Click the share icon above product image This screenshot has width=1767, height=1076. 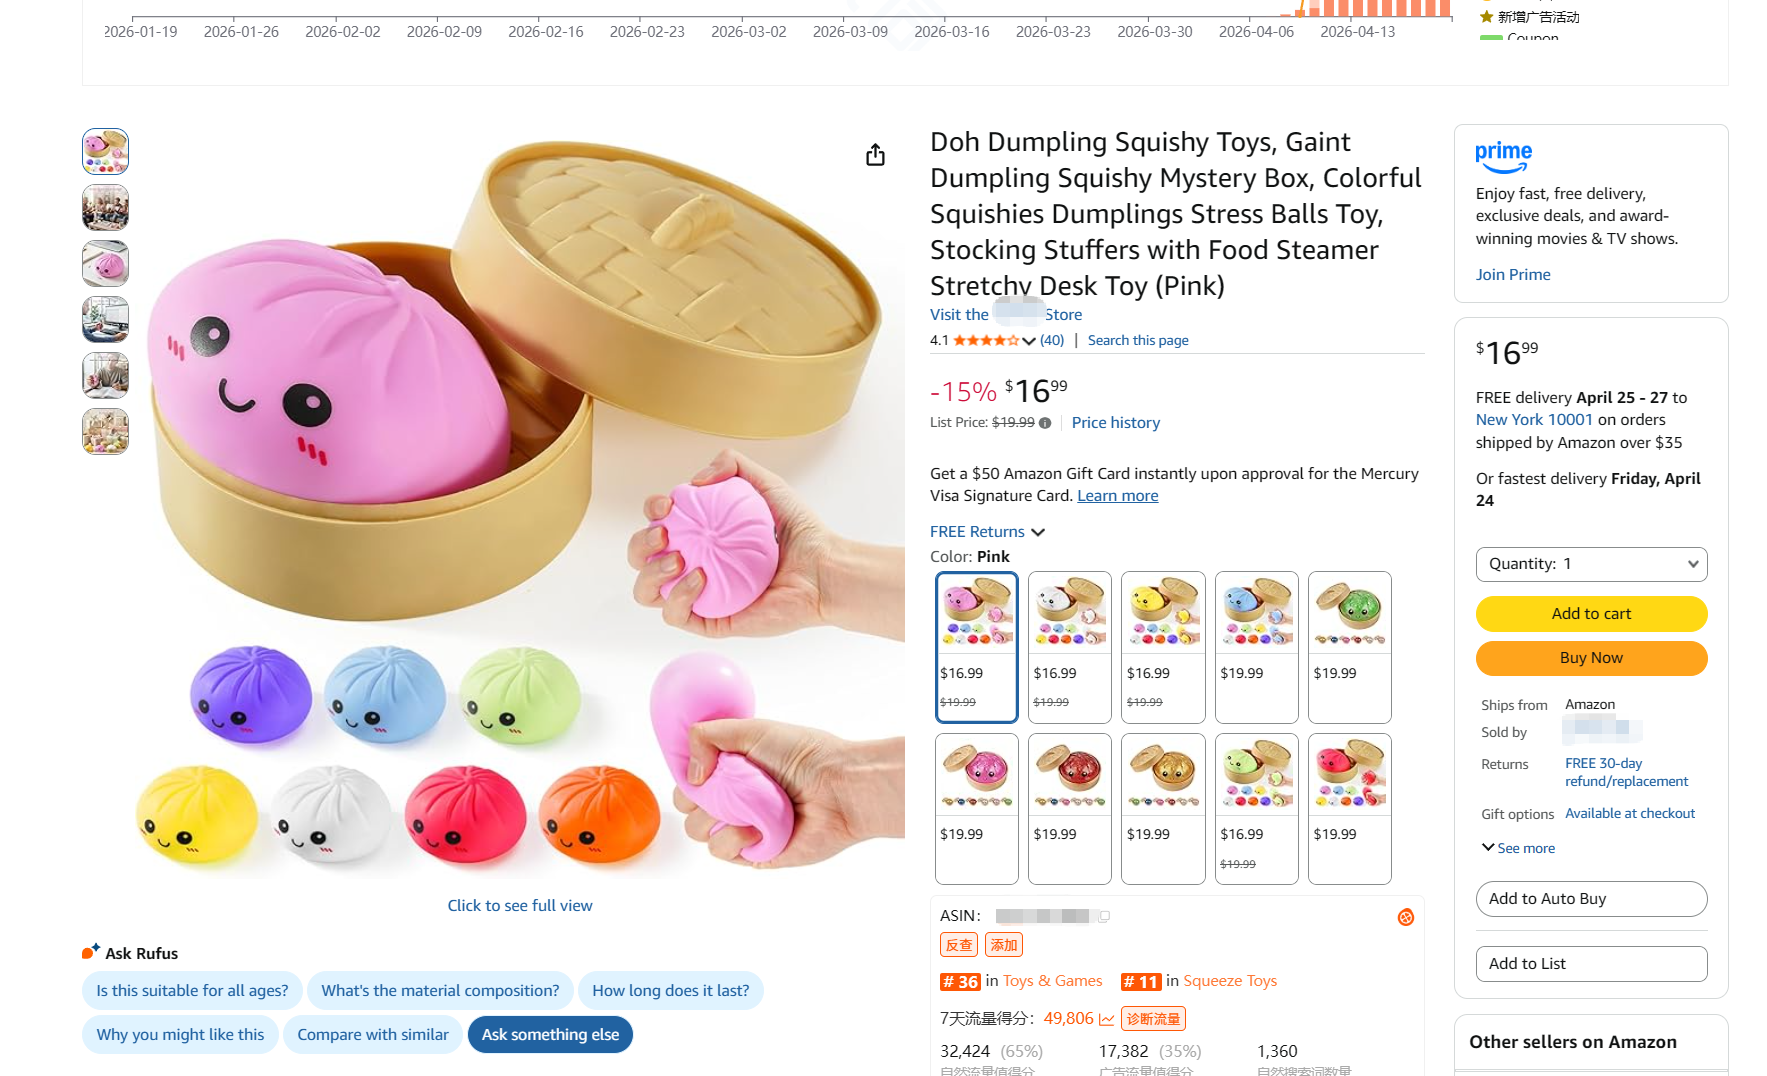pyautogui.click(x=875, y=155)
